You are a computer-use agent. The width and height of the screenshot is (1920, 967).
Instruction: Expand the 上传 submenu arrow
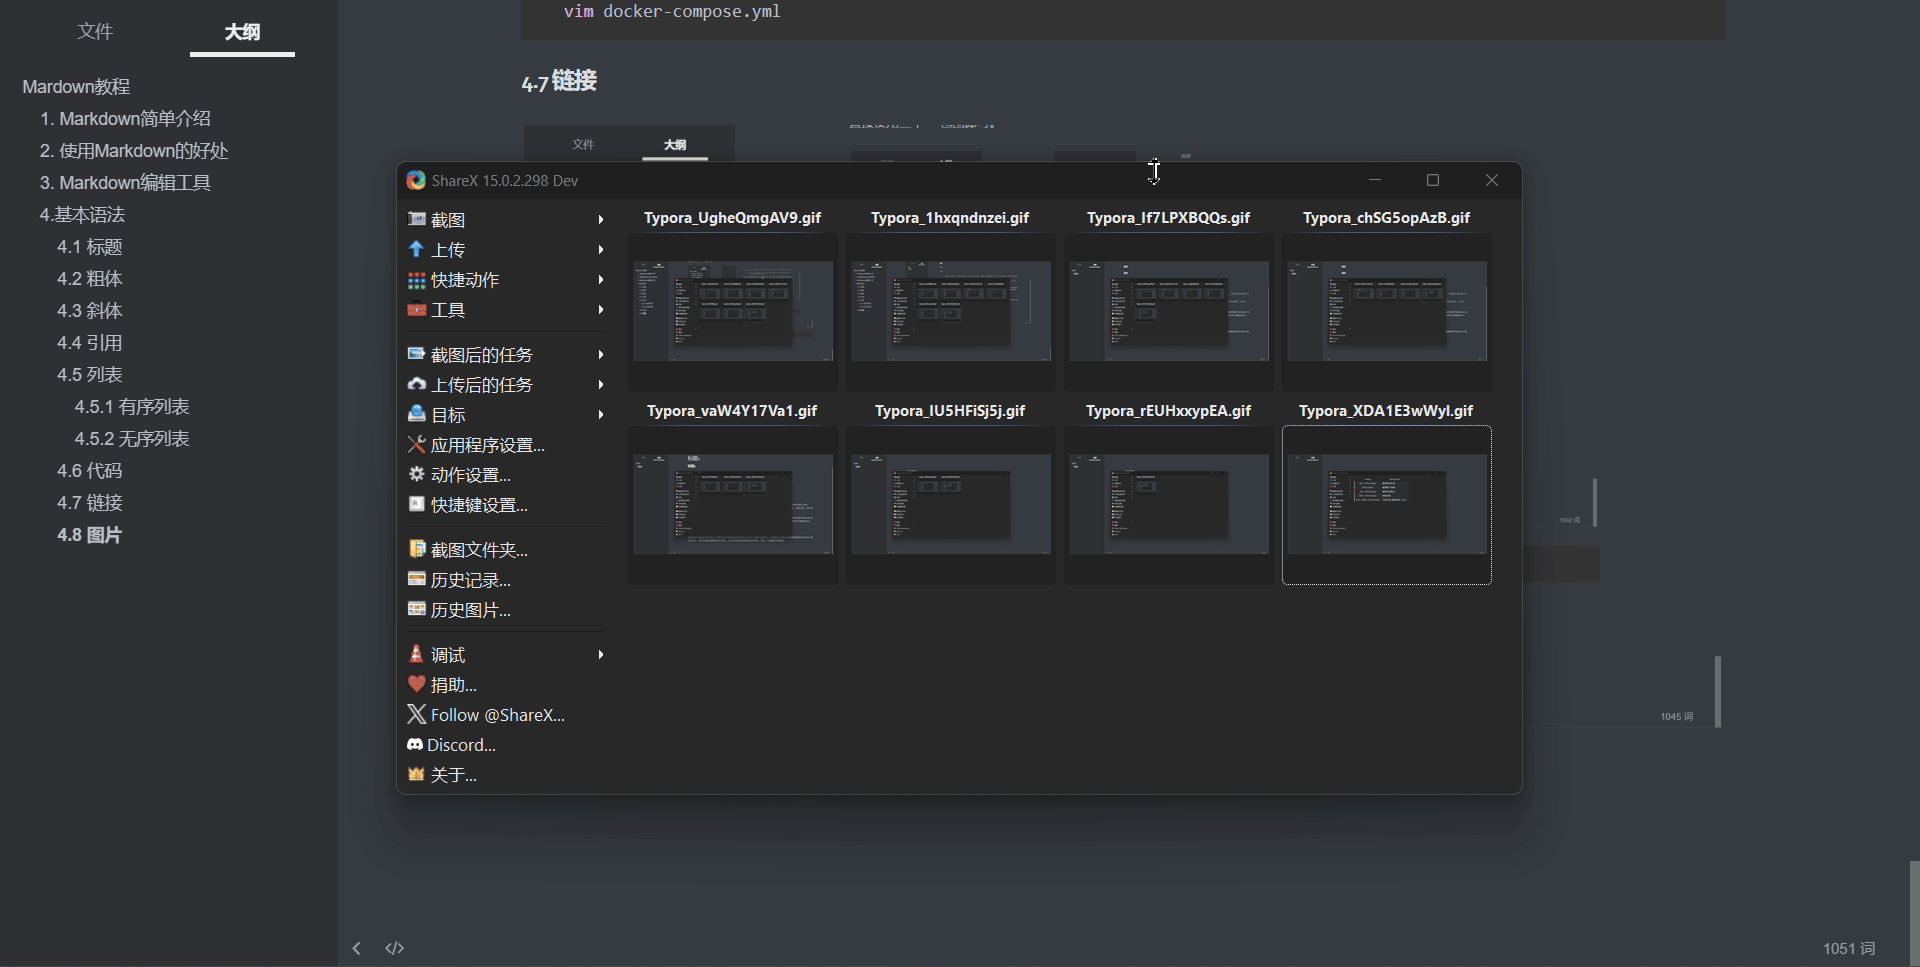pos(601,249)
